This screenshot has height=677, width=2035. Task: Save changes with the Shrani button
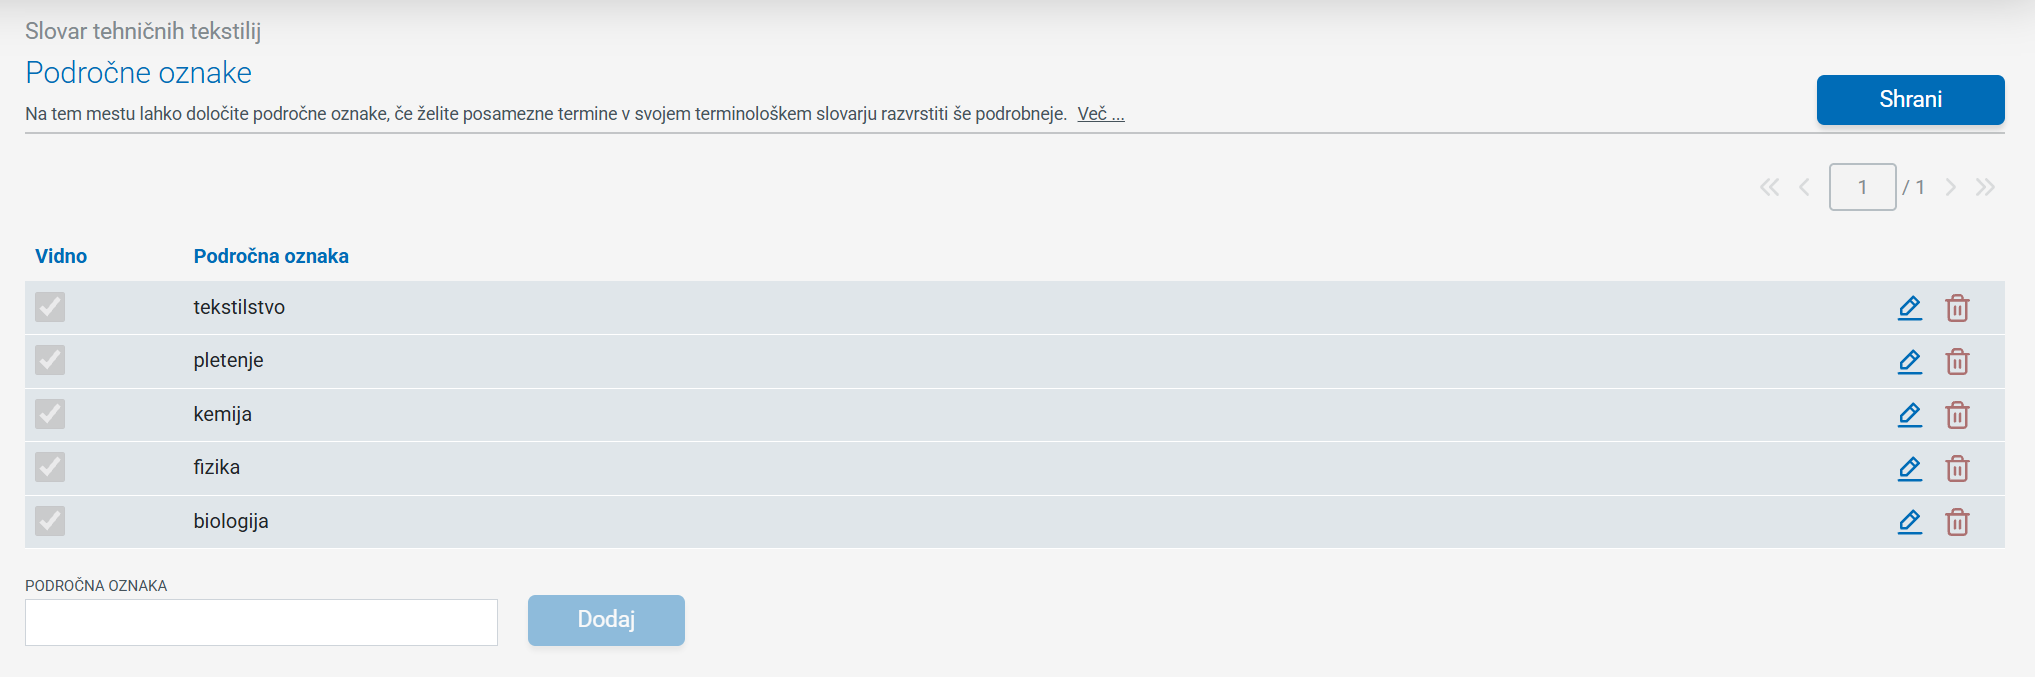tap(1910, 100)
